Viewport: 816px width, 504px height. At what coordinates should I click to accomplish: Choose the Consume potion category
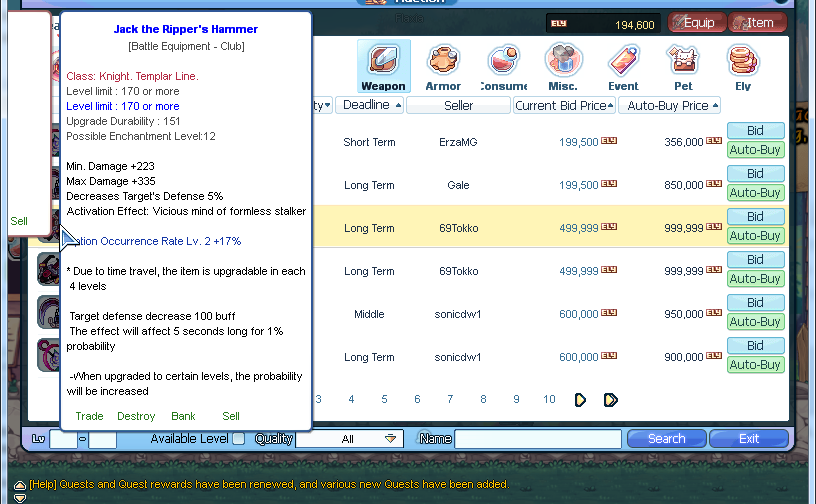pos(503,67)
